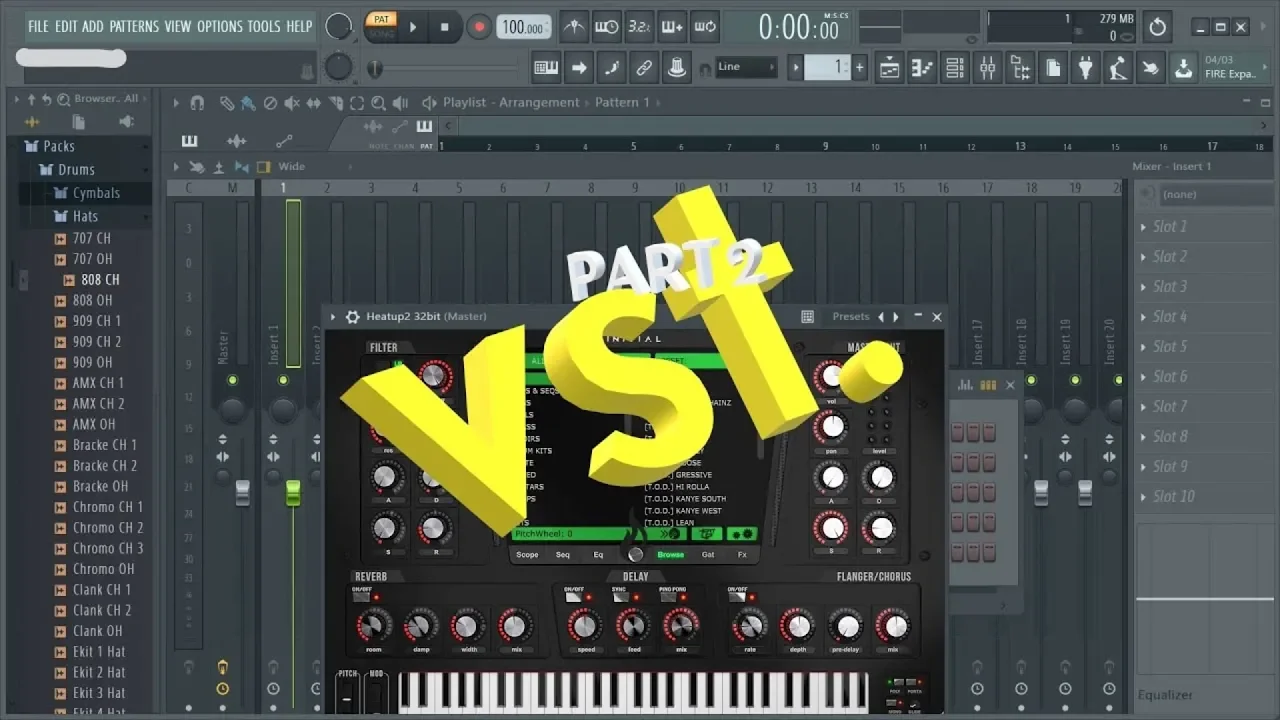1280x720 pixels.
Task: Click the Master track volume fader
Action: (x=242, y=491)
